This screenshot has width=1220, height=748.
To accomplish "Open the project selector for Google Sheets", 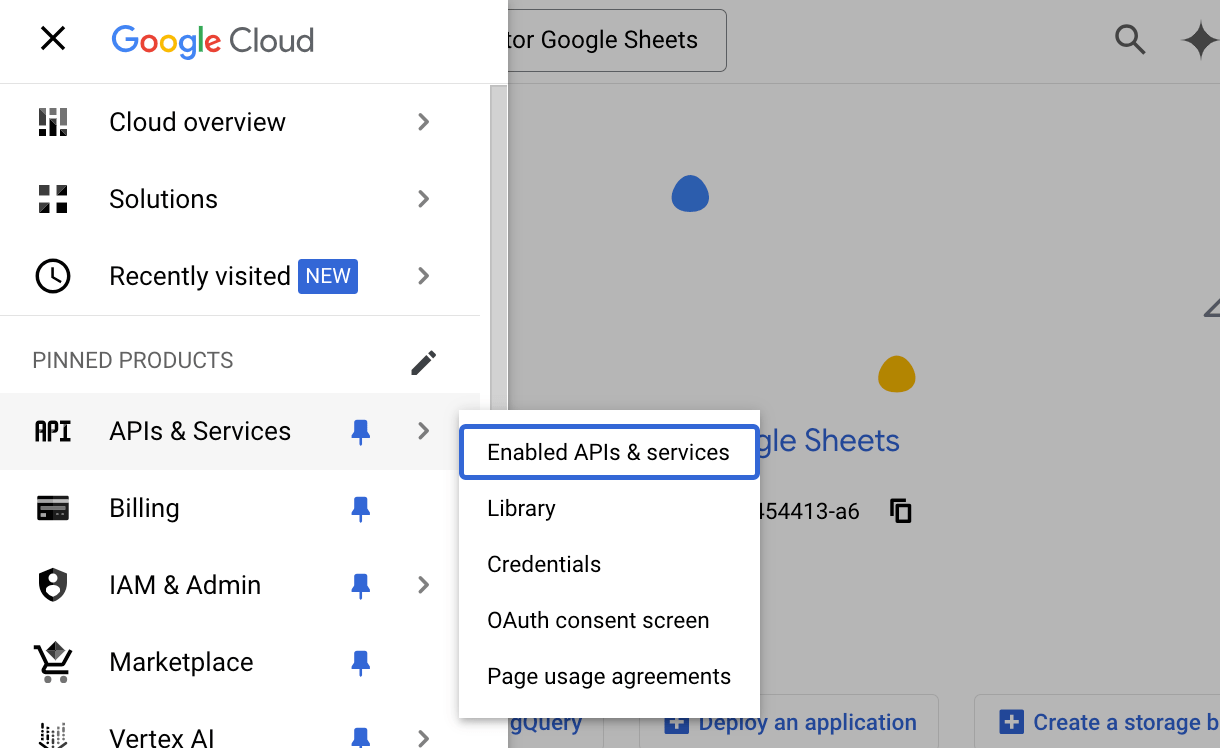I will coord(617,41).
